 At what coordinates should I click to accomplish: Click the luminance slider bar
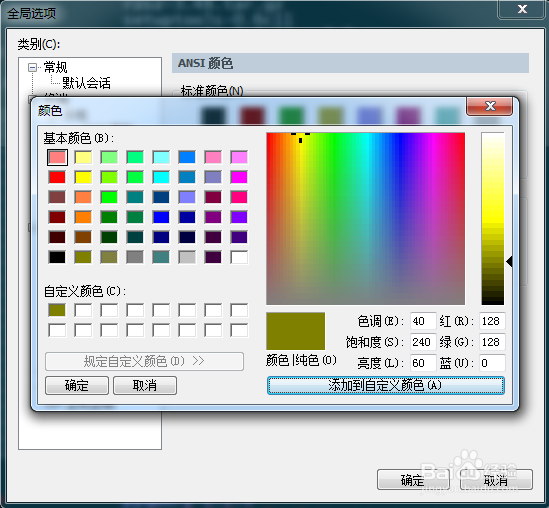493,218
